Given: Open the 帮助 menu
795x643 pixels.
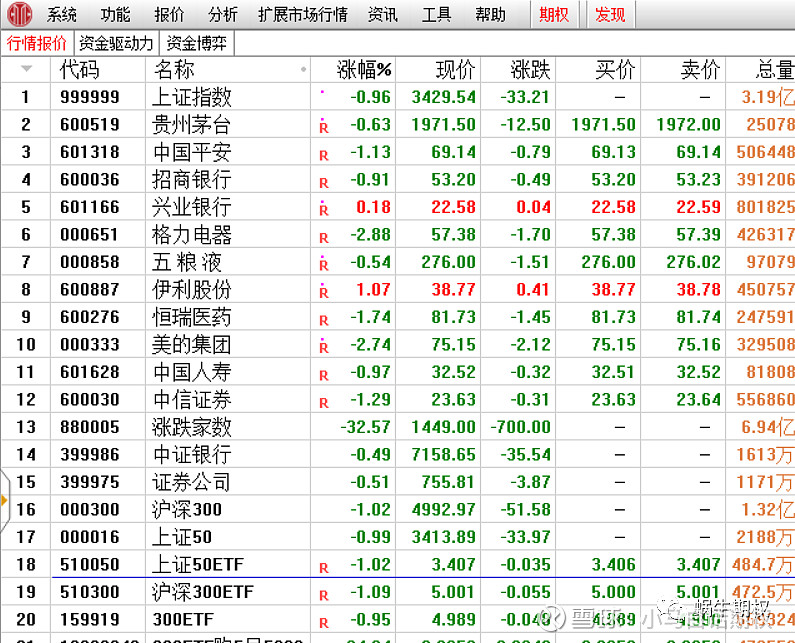Looking at the screenshot, I should click(x=490, y=15).
